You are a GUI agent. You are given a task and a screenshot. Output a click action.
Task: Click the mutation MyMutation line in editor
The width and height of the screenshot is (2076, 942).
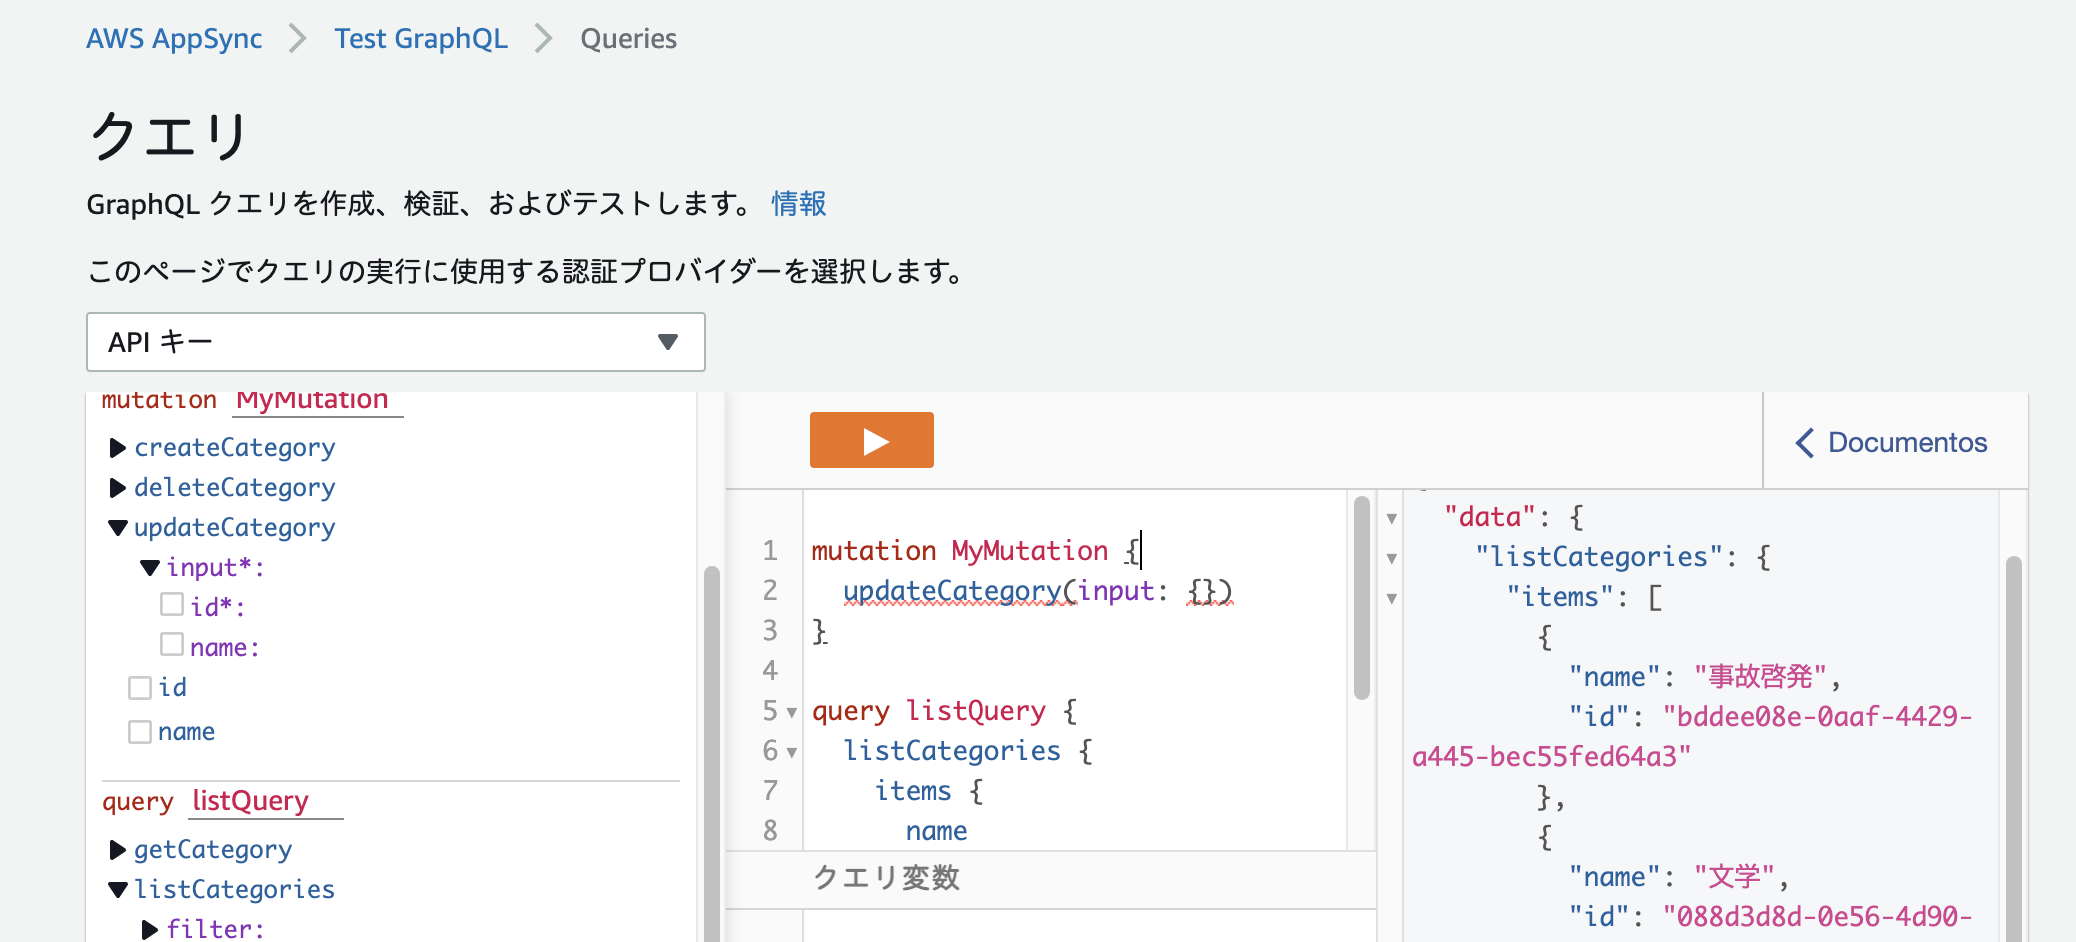coord(975,550)
